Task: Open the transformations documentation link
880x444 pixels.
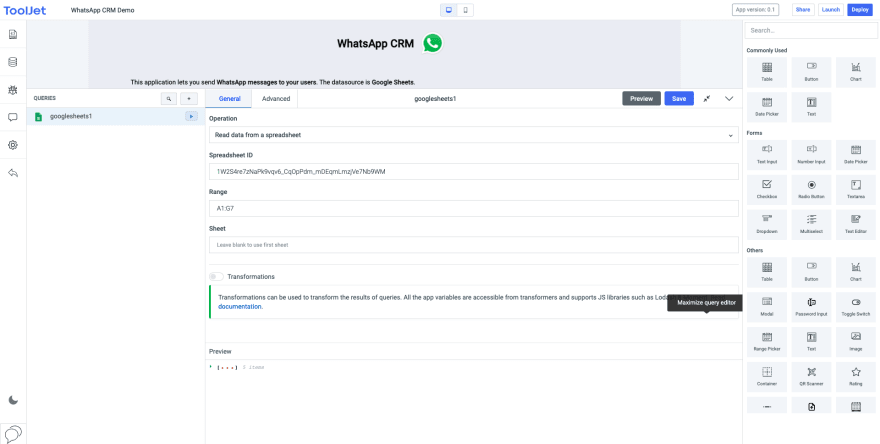Action: [240, 306]
